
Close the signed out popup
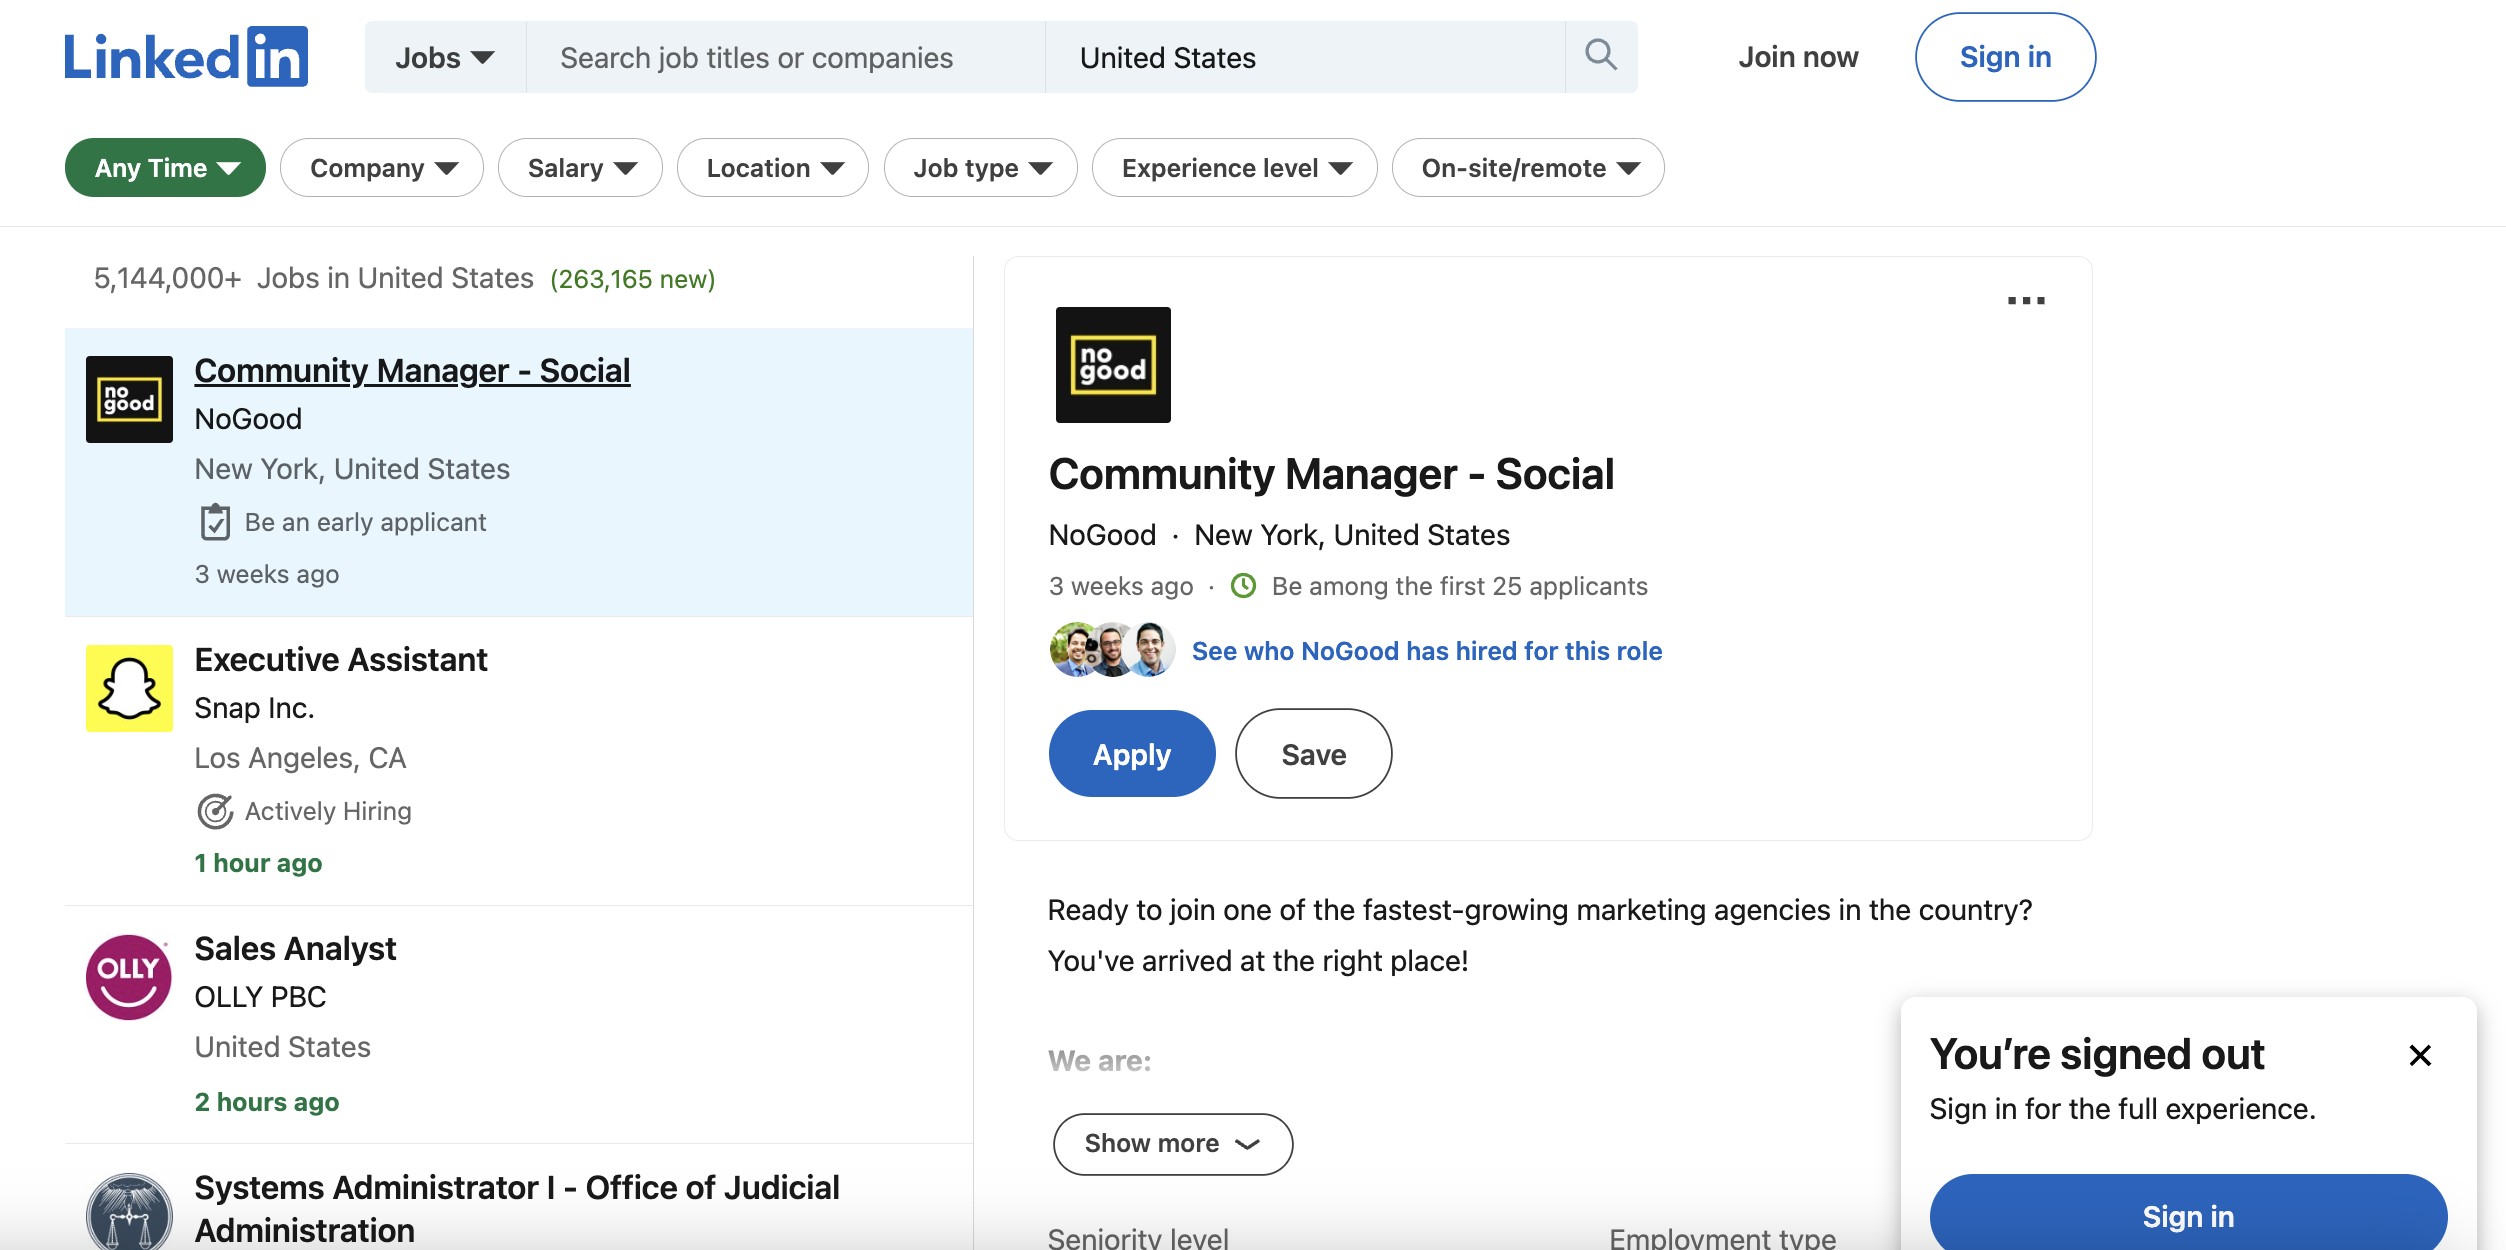pos(2420,1055)
